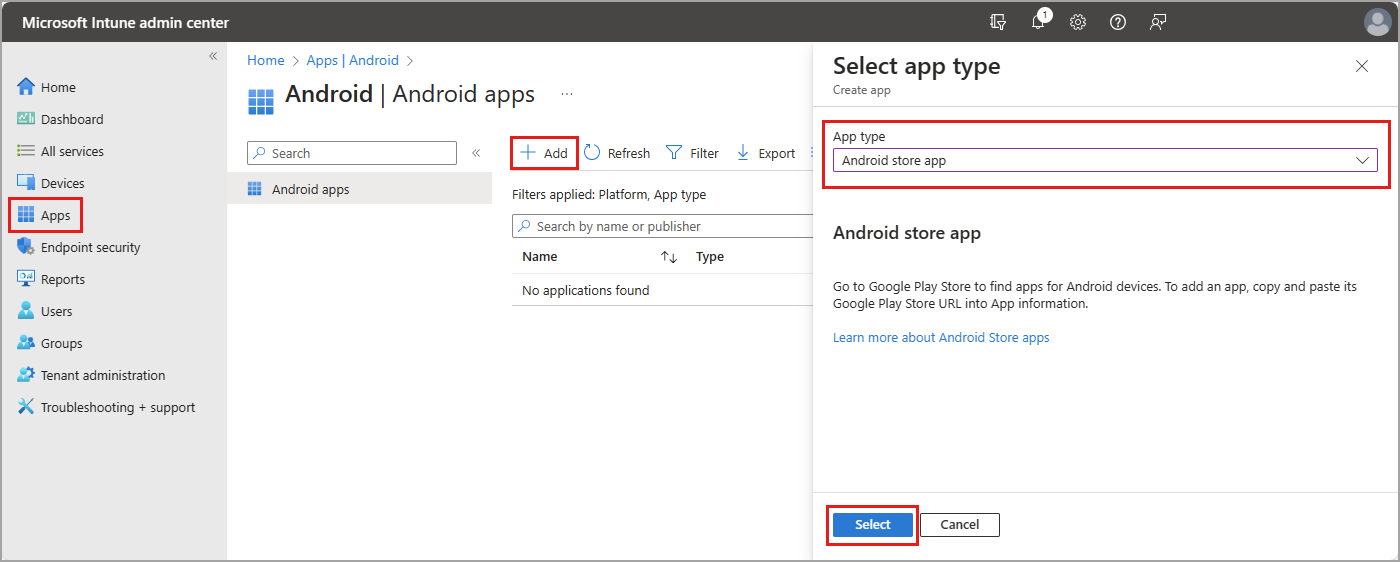Click the Cancel button
The width and height of the screenshot is (1400, 562).
960,525
